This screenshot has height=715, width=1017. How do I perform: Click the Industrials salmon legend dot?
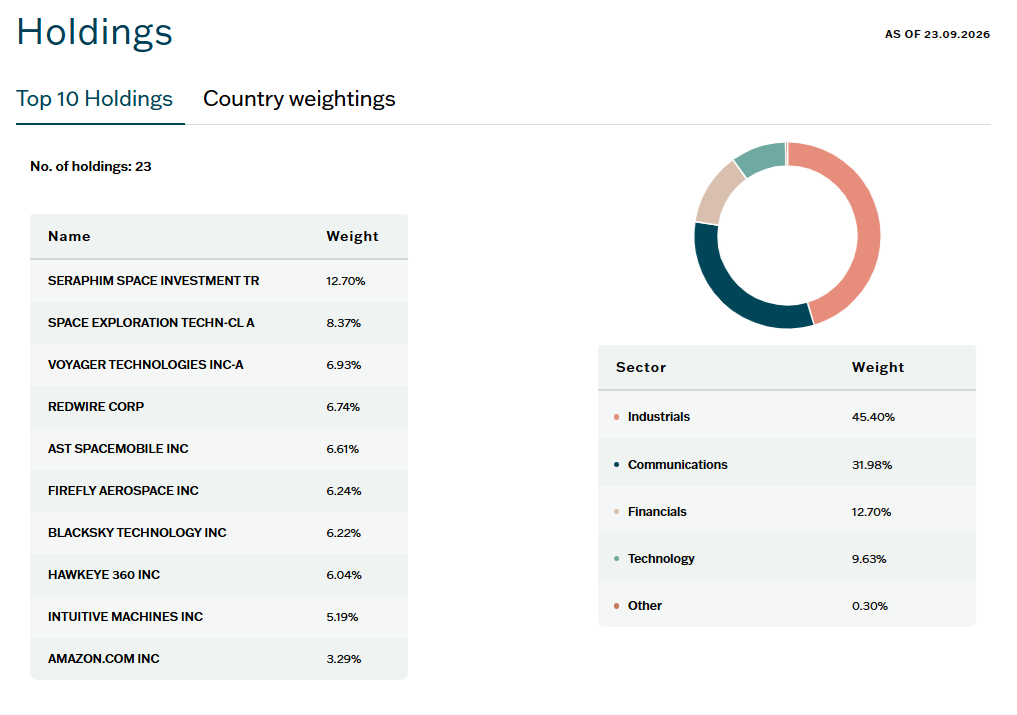coord(616,417)
